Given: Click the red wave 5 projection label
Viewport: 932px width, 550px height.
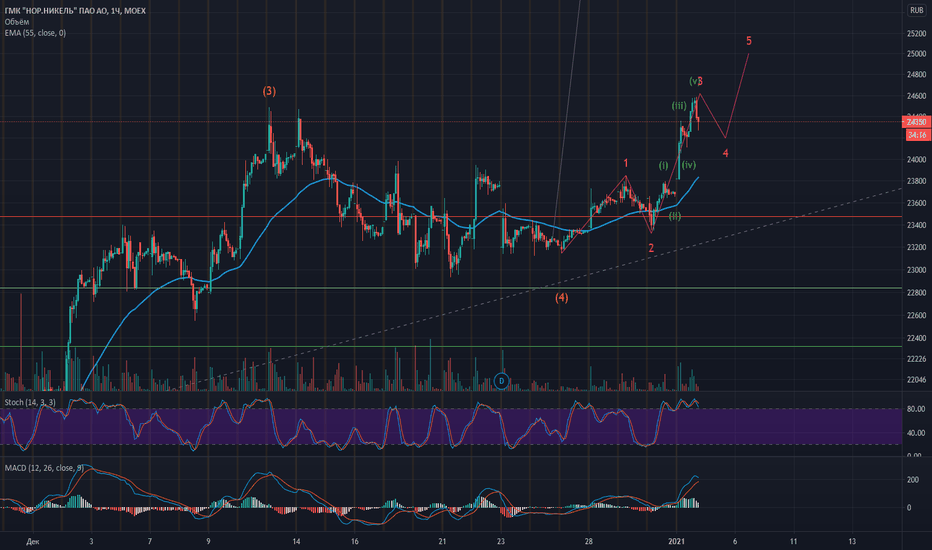Looking at the screenshot, I should [x=749, y=41].
